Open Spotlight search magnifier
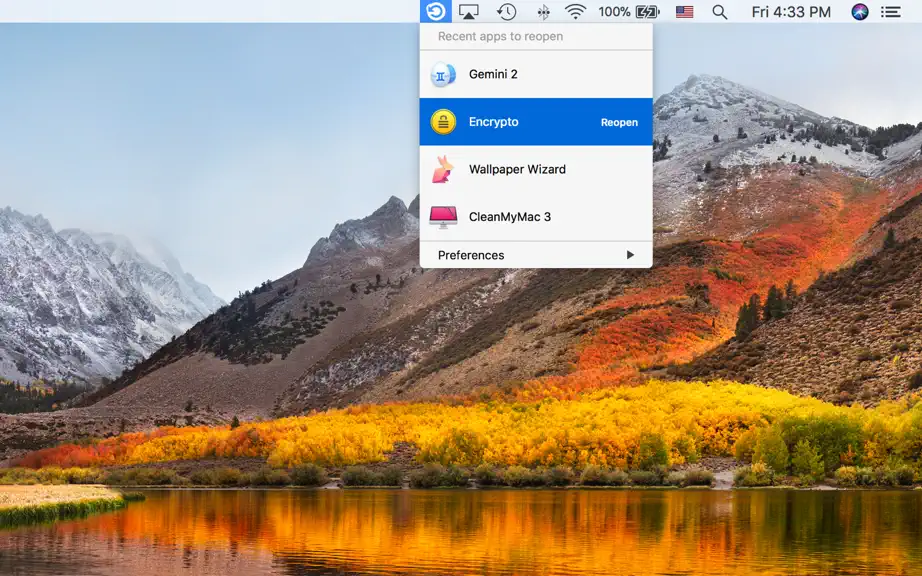The height and width of the screenshot is (576, 922). coord(720,12)
